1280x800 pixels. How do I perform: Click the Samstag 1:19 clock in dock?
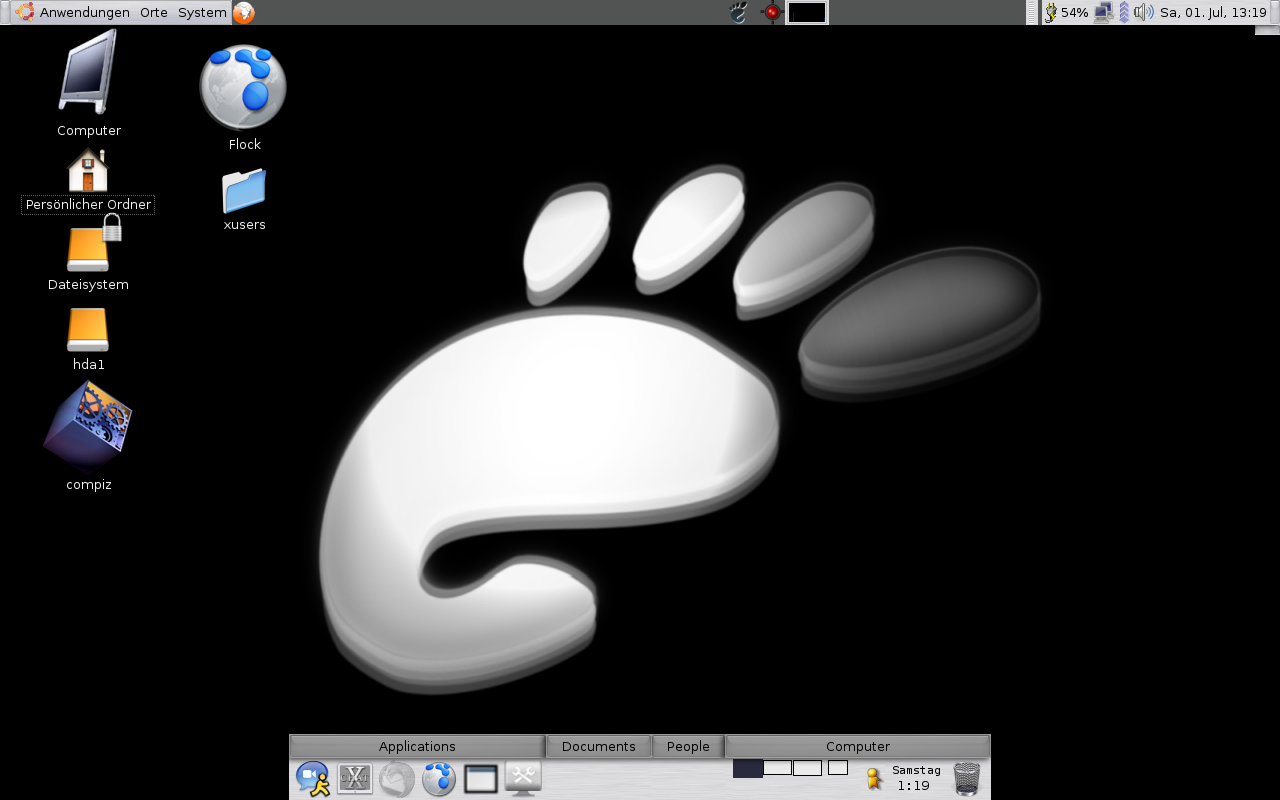click(916, 778)
